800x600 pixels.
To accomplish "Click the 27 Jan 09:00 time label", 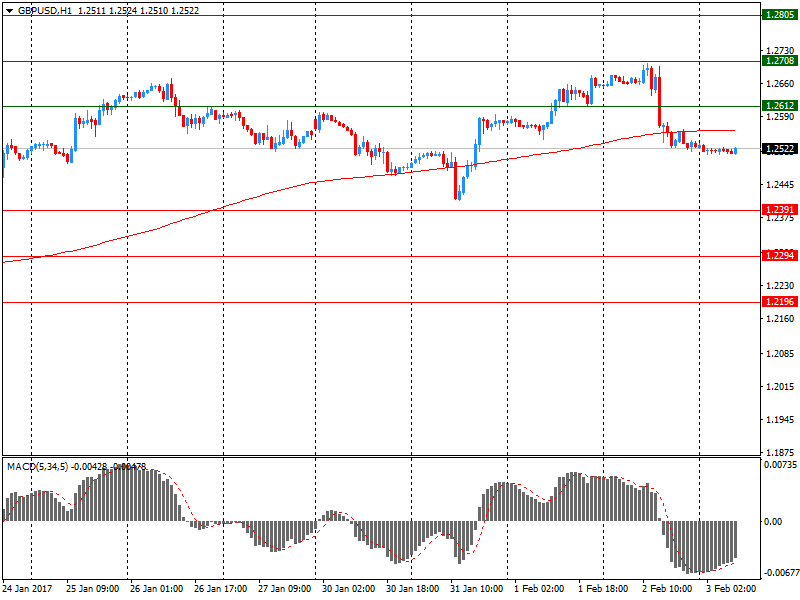I will tap(284, 589).
